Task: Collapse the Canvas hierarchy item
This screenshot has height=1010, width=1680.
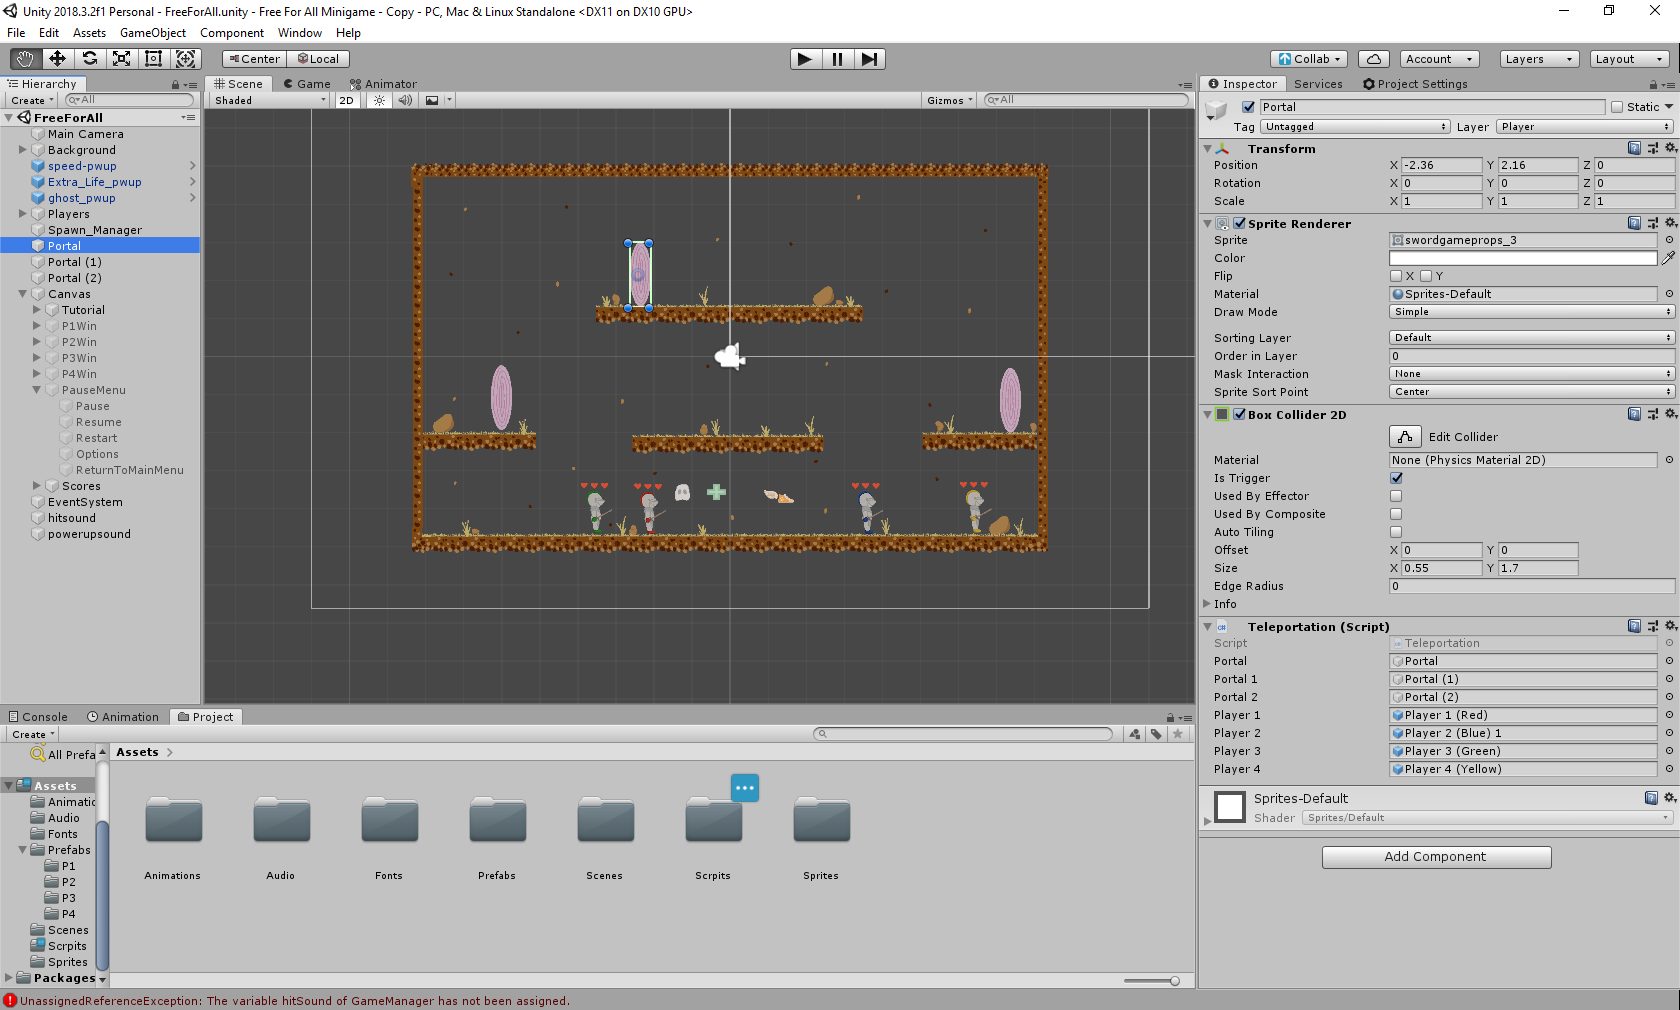Action: coord(23,294)
